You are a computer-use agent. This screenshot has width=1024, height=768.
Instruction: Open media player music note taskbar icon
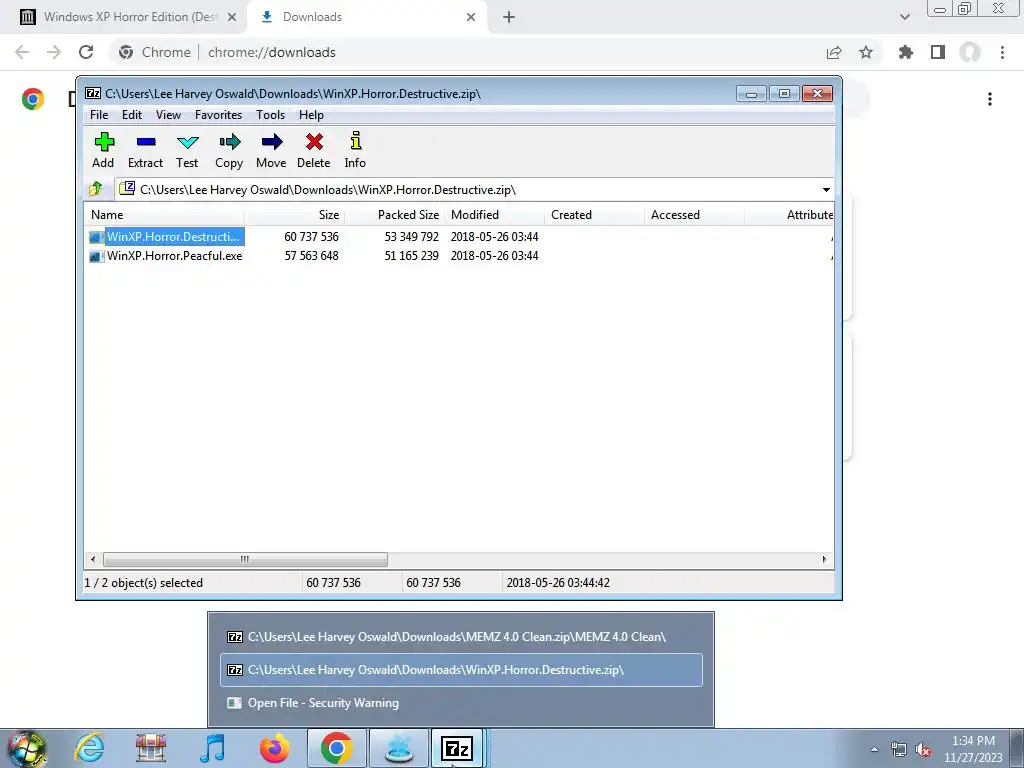[x=212, y=748]
